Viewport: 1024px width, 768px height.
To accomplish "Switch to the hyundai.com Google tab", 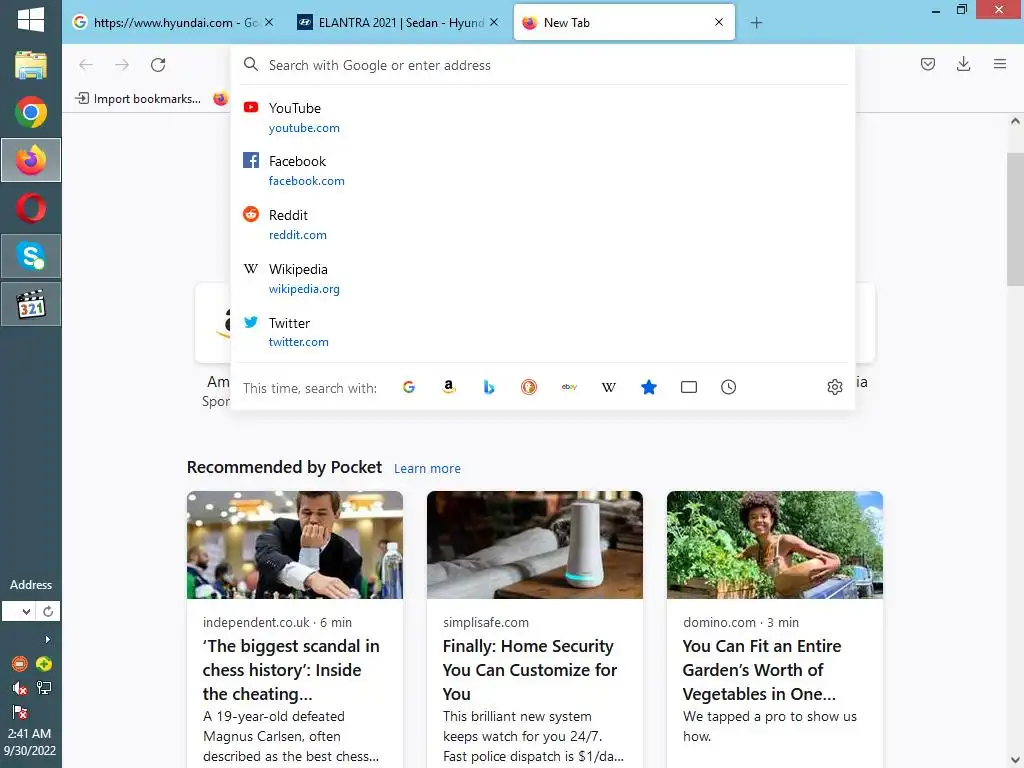I will click(173, 22).
